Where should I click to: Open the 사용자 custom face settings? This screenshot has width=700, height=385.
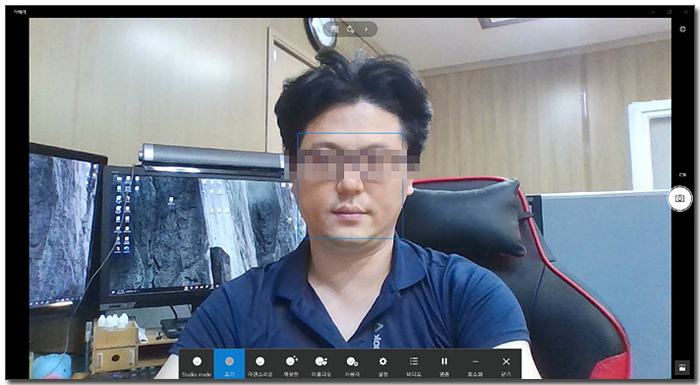coord(352,364)
